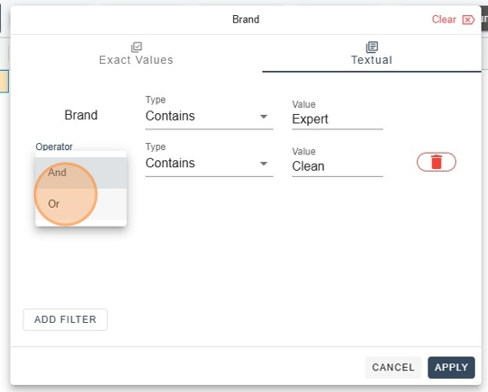Screen dimensions: 488x392
Task: Click the Value field containing Clean
Action: pos(337,166)
